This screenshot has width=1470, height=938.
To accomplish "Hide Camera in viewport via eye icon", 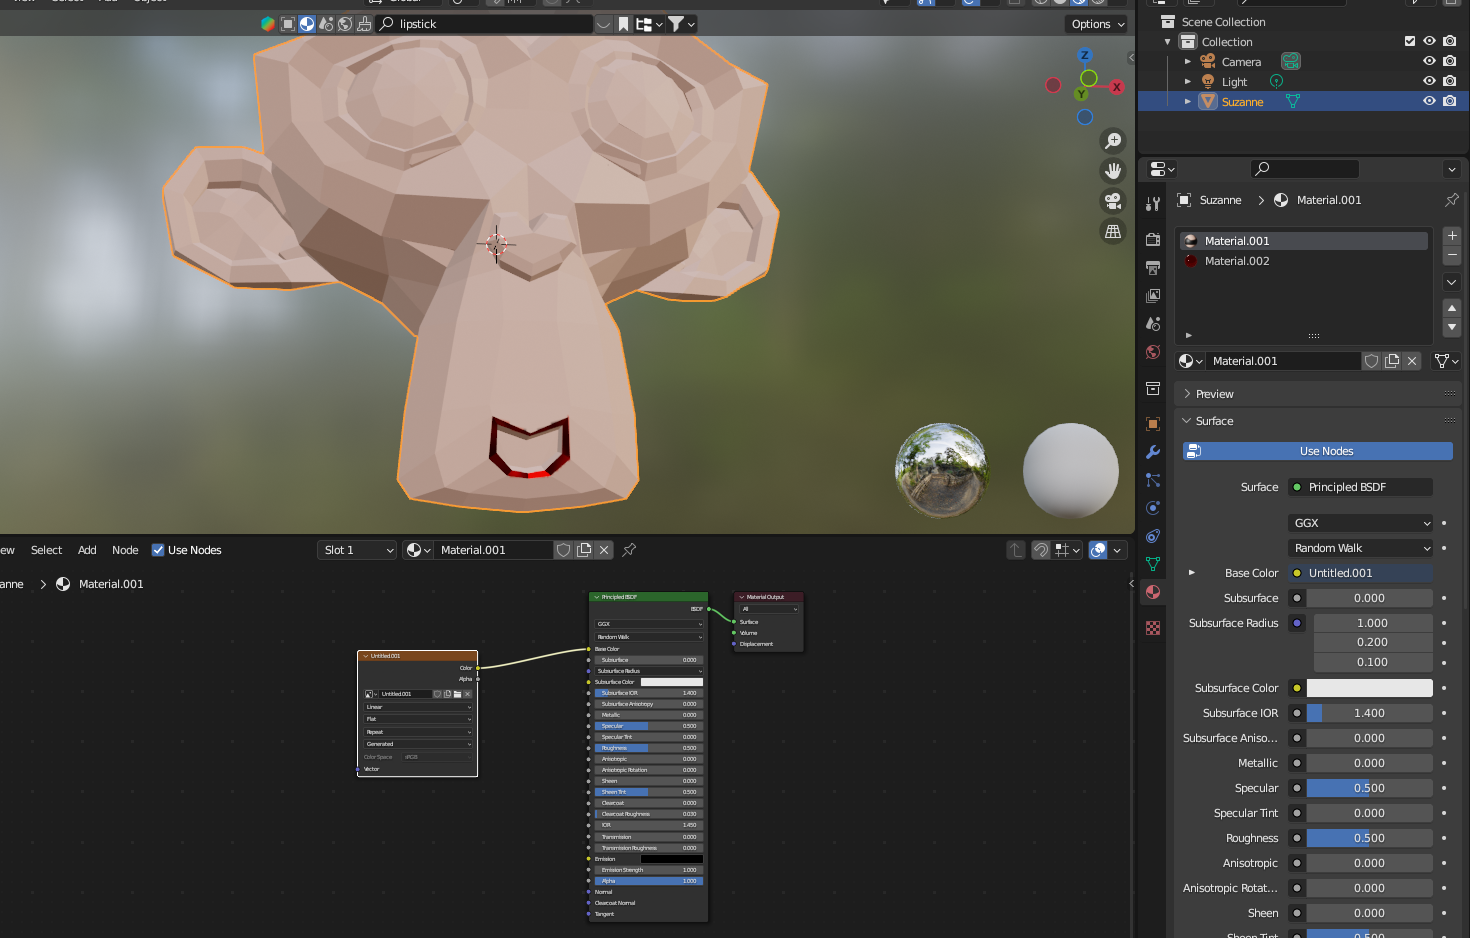I will pyautogui.click(x=1429, y=61).
